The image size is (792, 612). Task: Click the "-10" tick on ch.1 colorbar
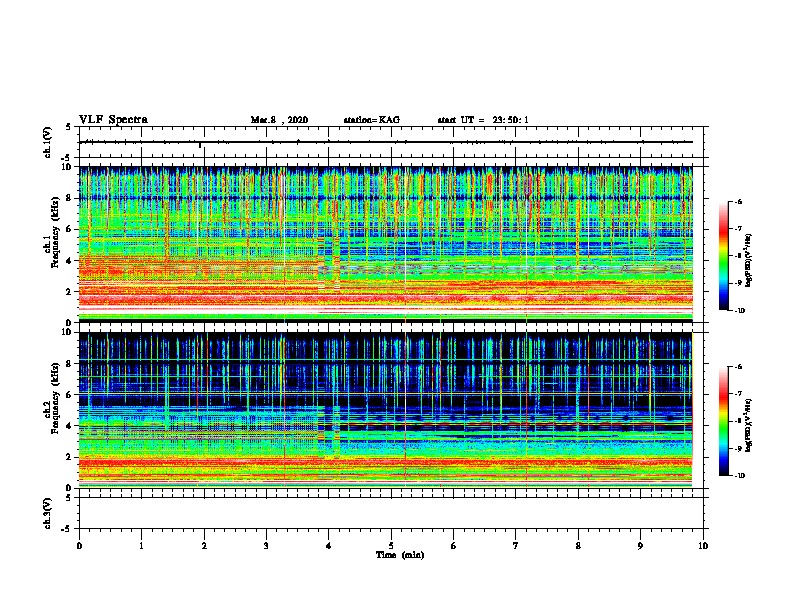739,311
